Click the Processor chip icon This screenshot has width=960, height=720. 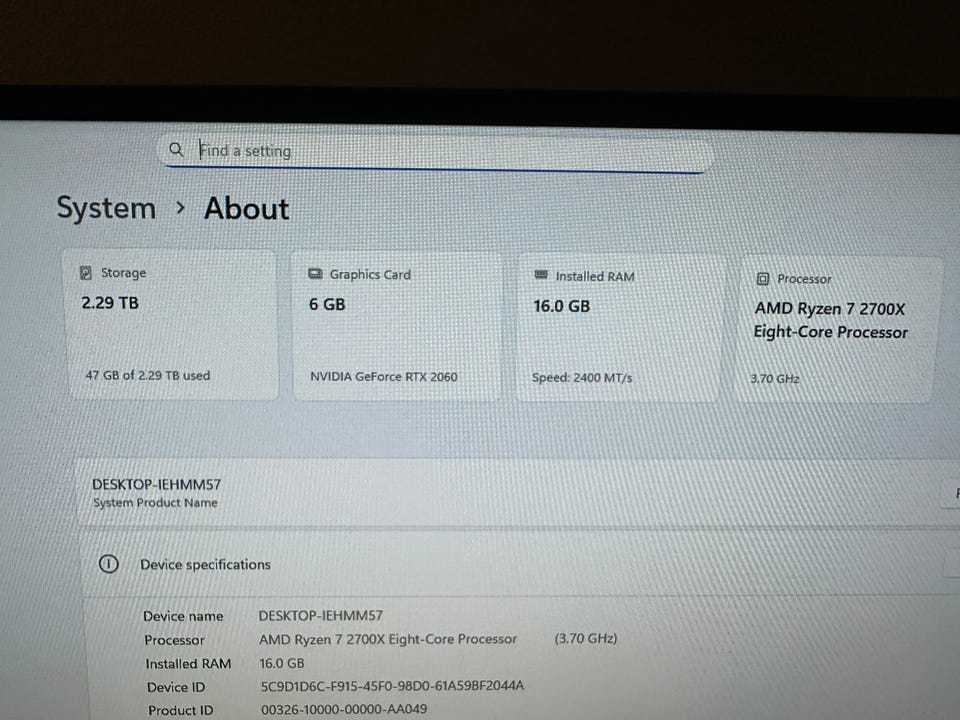tap(763, 279)
